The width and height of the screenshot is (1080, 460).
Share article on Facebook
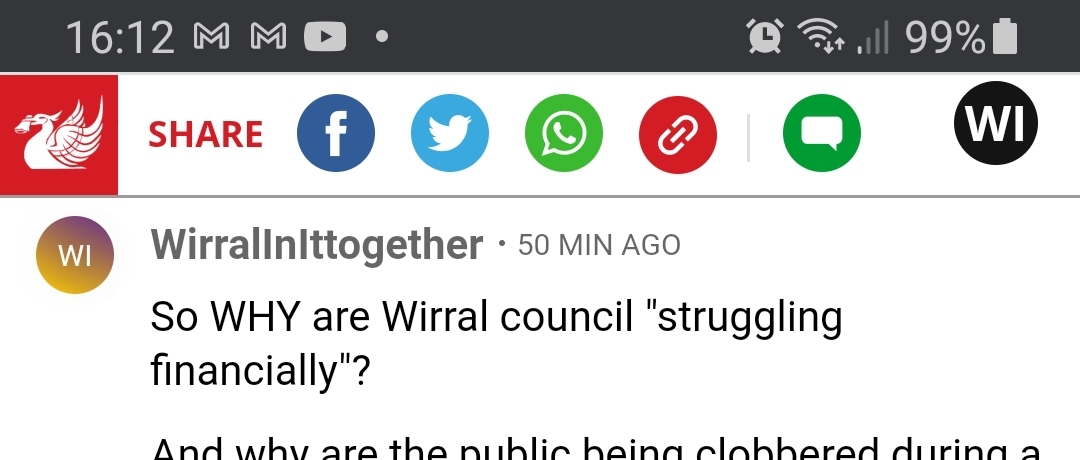336,133
